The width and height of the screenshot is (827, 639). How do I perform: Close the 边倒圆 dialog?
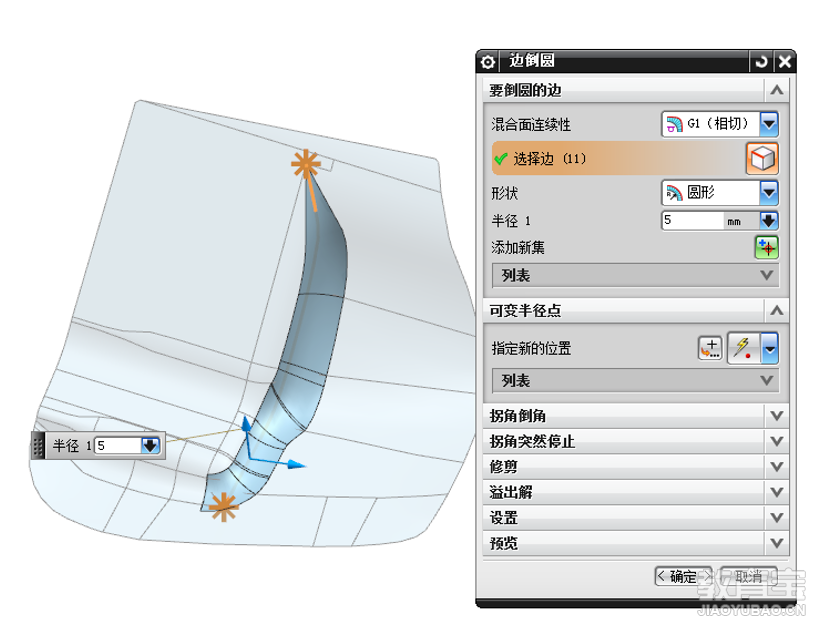pos(784,62)
